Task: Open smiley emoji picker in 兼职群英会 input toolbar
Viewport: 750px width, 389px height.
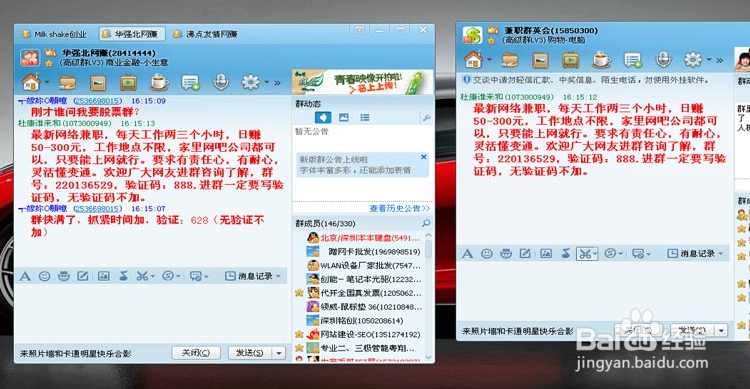Action: click(486, 254)
